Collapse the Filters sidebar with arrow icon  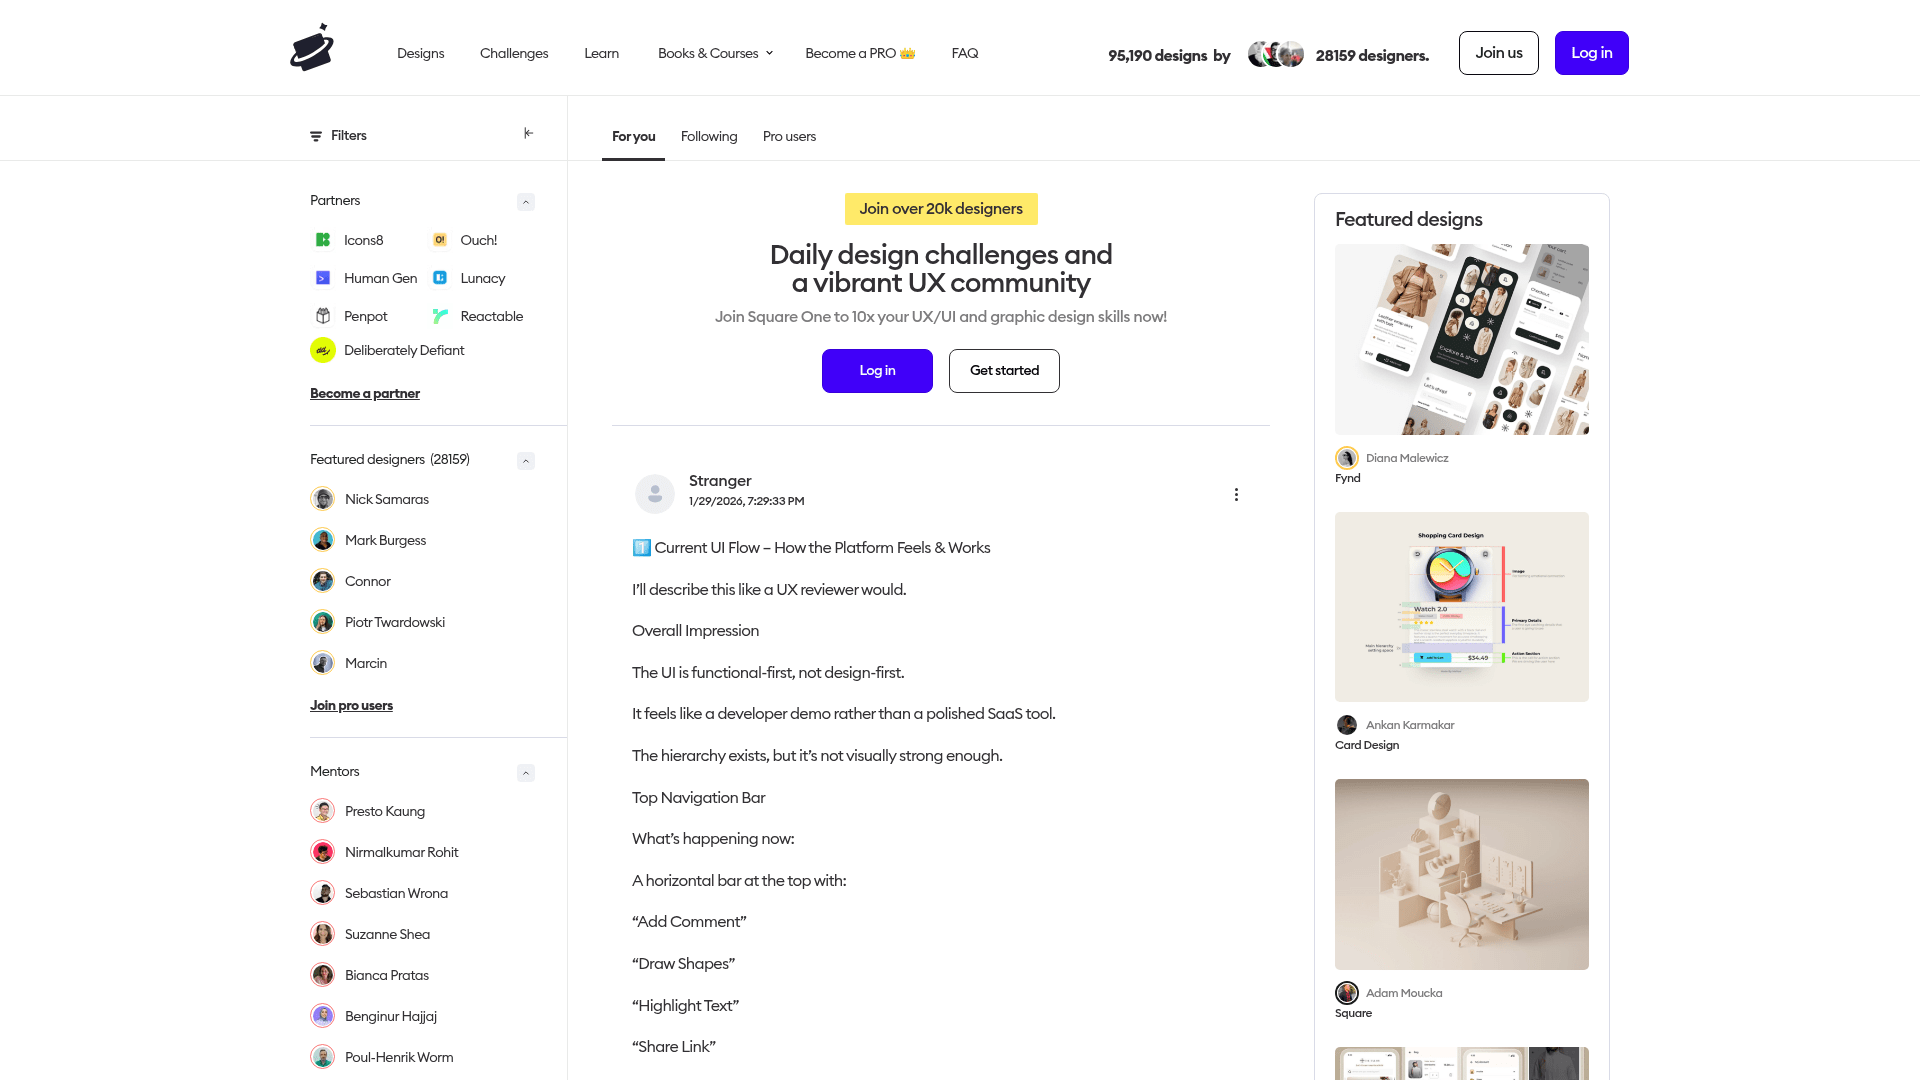pyautogui.click(x=529, y=133)
